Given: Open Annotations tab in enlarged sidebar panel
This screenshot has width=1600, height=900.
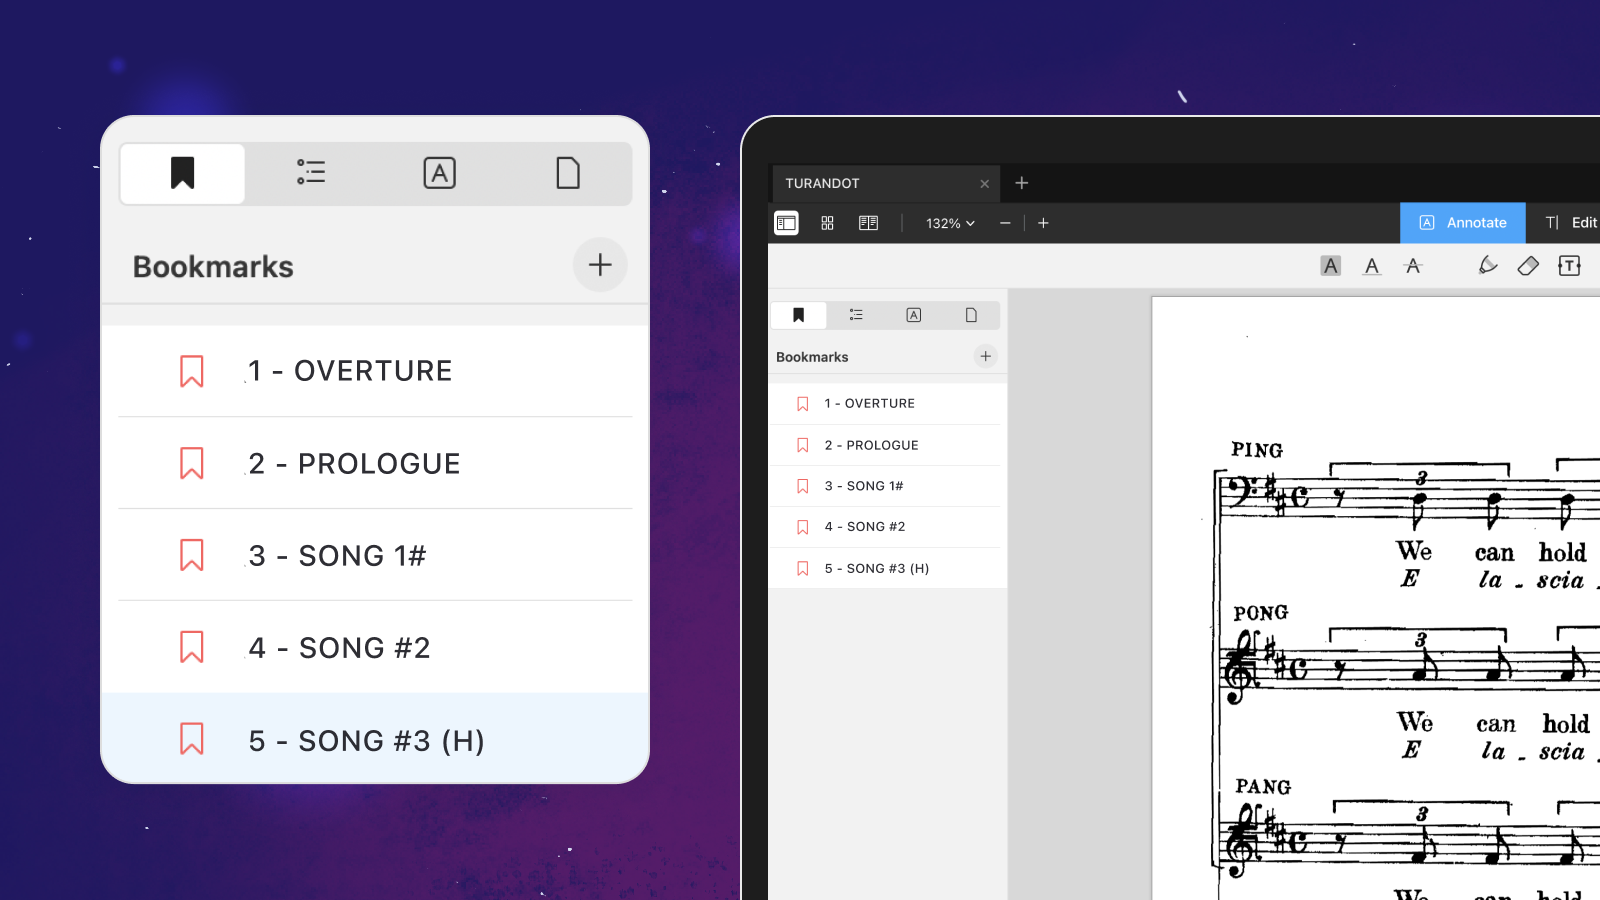Looking at the screenshot, I should pyautogui.click(x=440, y=173).
